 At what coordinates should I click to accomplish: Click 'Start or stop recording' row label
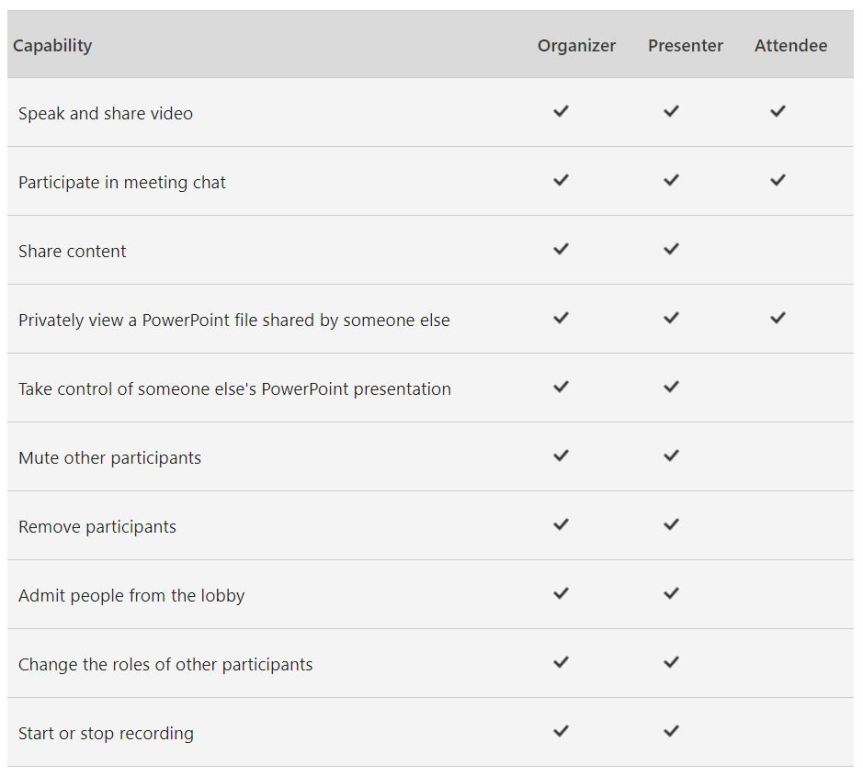pyautogui.click(x=105, y=734)
